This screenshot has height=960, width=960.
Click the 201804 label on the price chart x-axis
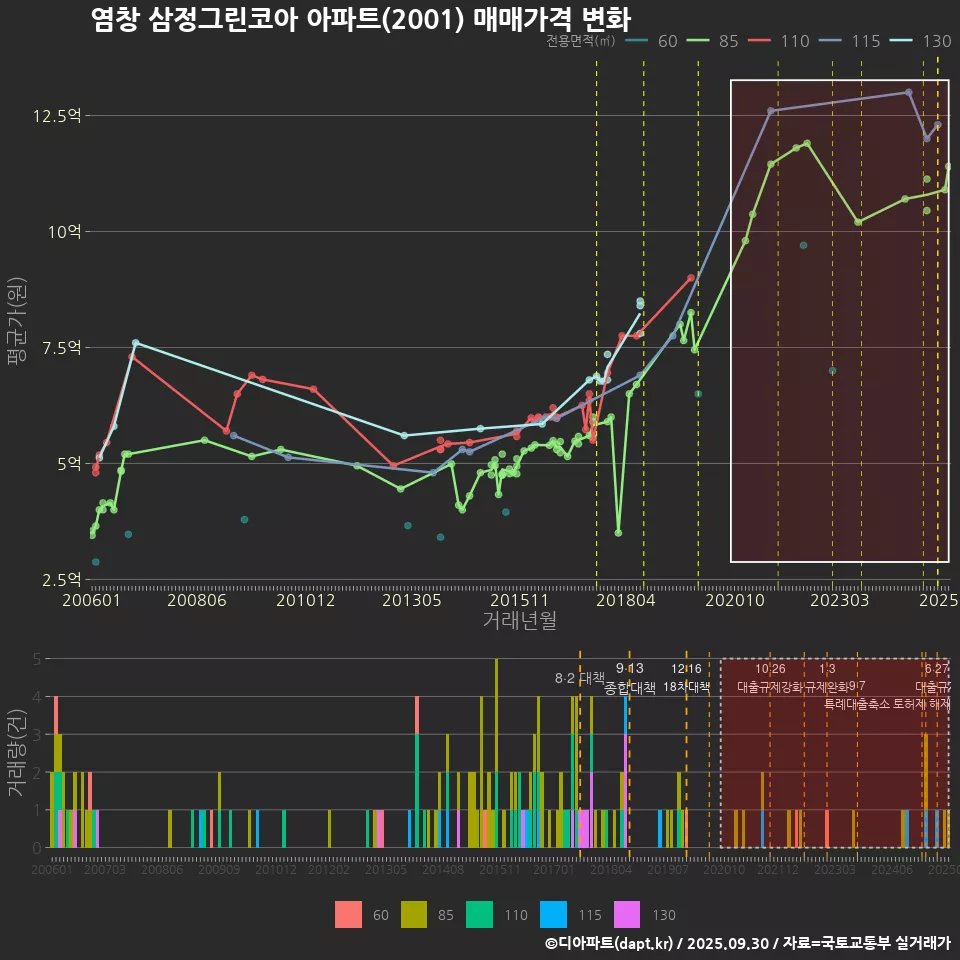(x=620, y=600)
